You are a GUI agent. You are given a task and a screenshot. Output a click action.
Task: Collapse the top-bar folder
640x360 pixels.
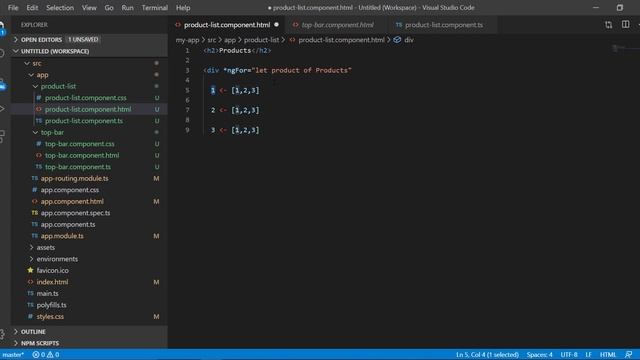point(35,132)
